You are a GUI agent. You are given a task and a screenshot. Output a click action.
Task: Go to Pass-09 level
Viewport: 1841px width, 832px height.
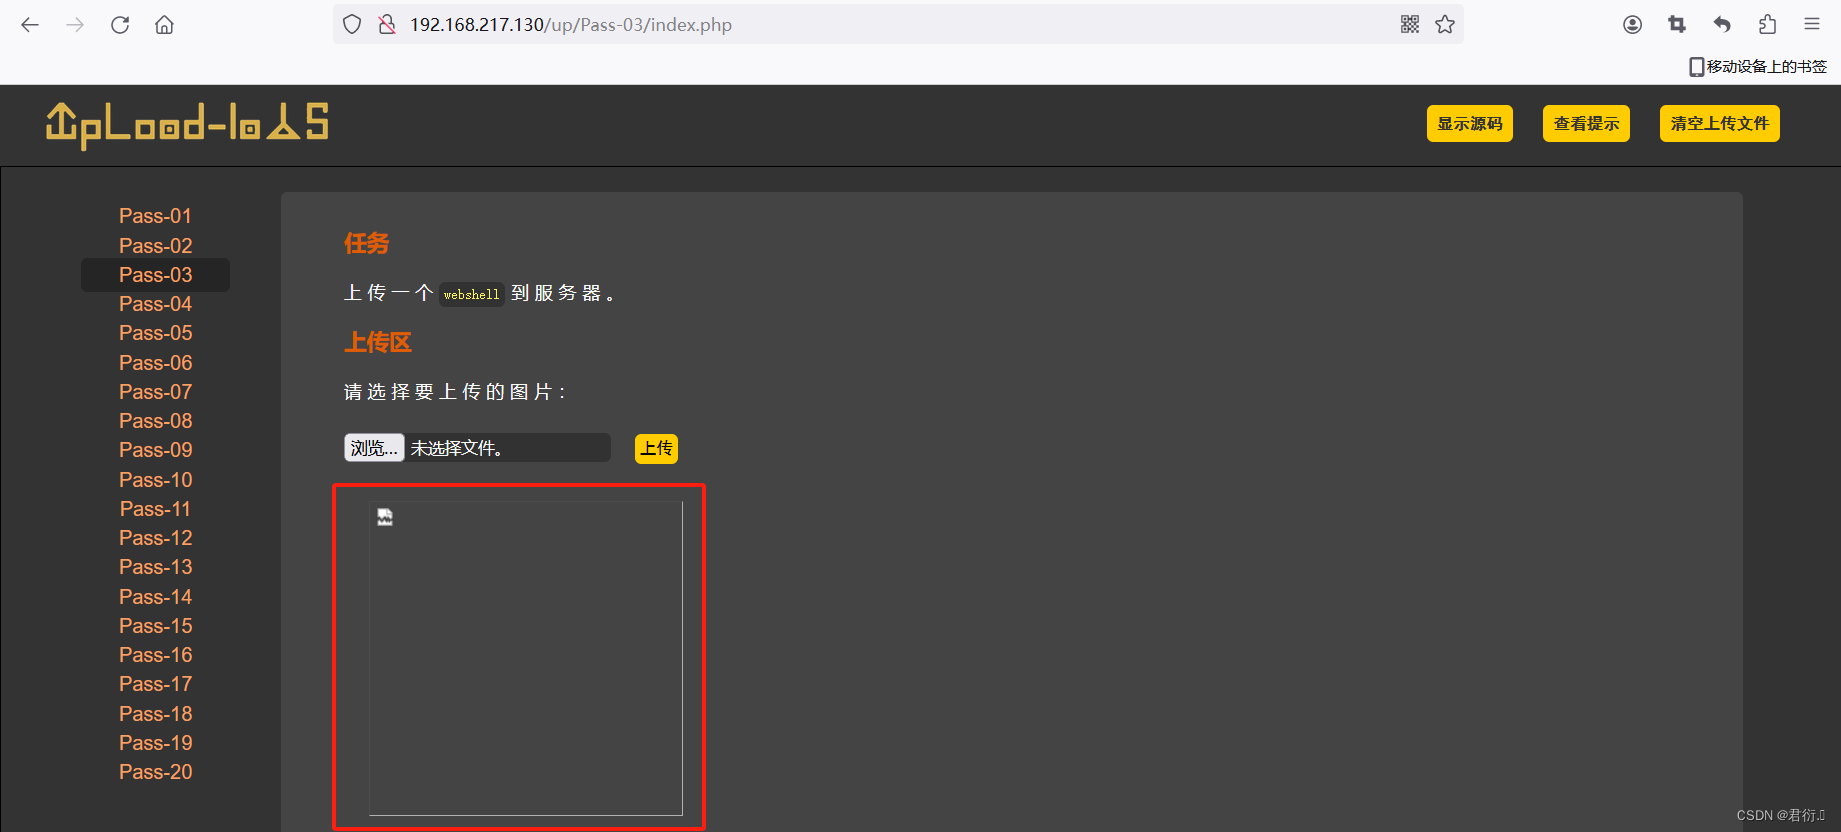(155, 450)
